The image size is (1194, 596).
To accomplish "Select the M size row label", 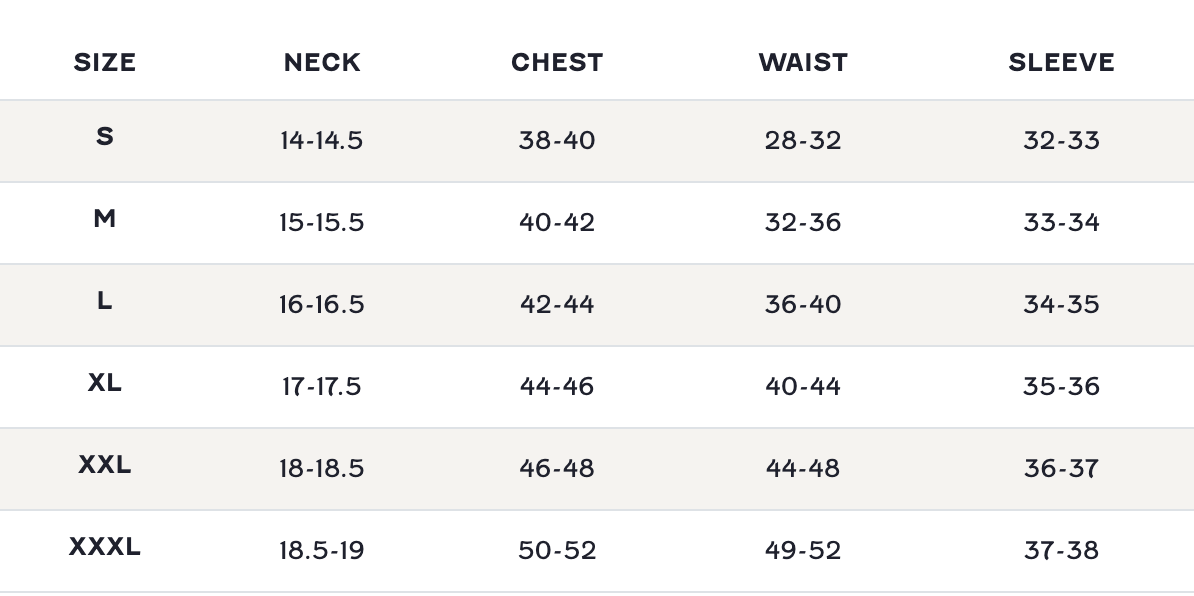I will pos(104,218).
